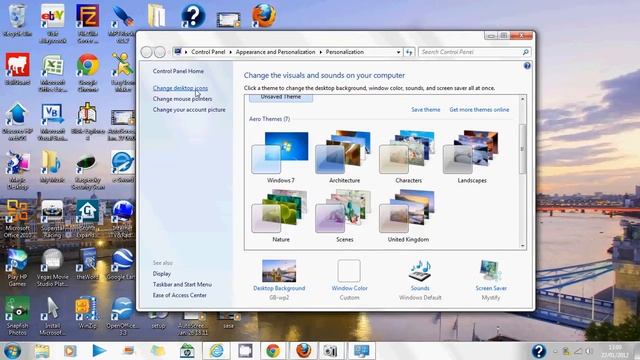Select the Kaspersky Security Scan shortcut
Viewport: 640px width, 360px height.
(87, 171)
